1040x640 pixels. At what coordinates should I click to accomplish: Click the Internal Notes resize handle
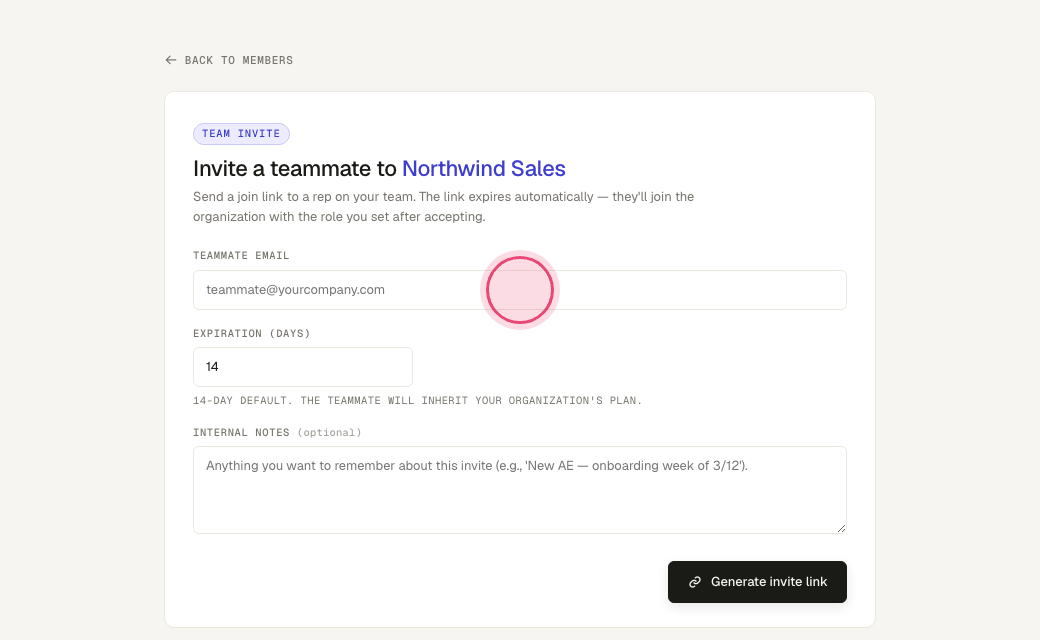(x=841, y=528)
